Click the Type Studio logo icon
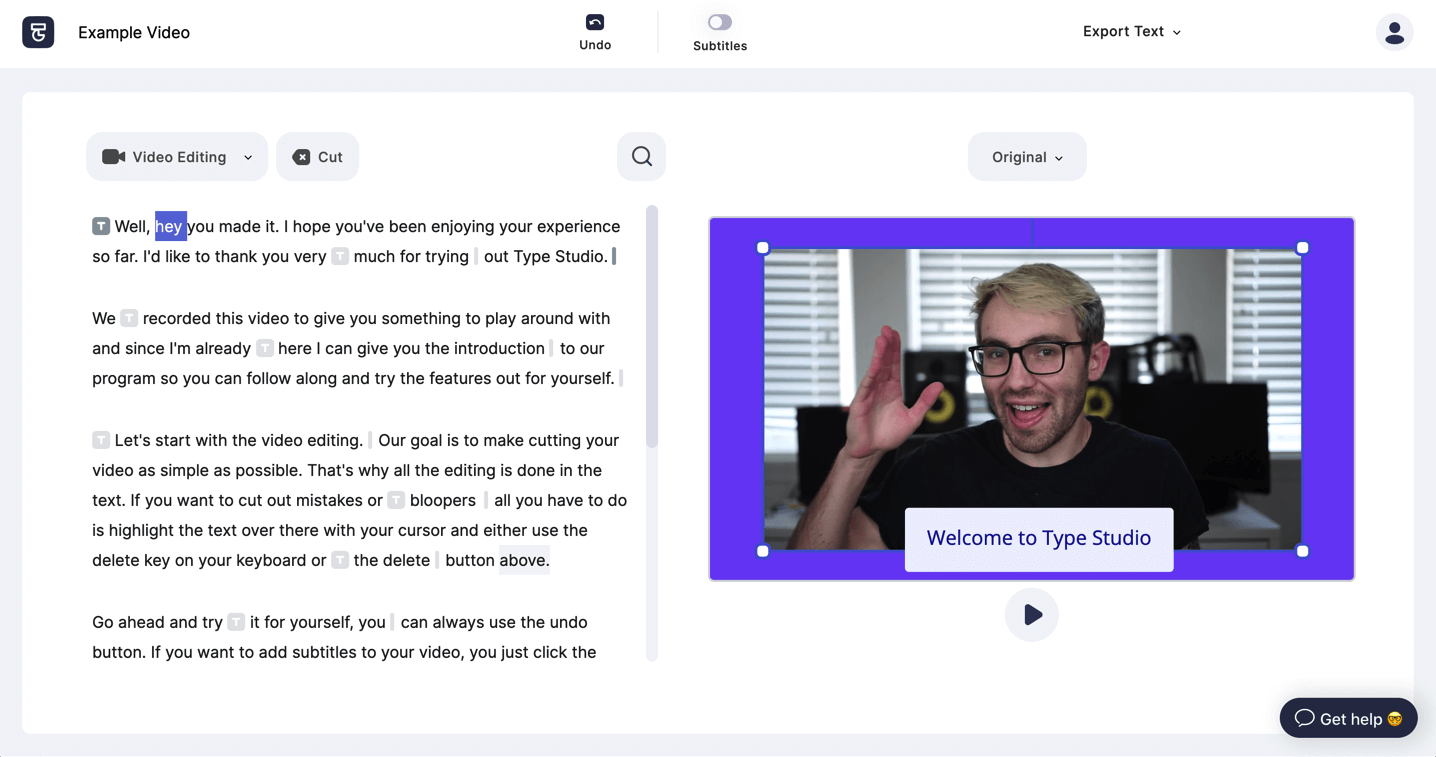 (38, 32)
